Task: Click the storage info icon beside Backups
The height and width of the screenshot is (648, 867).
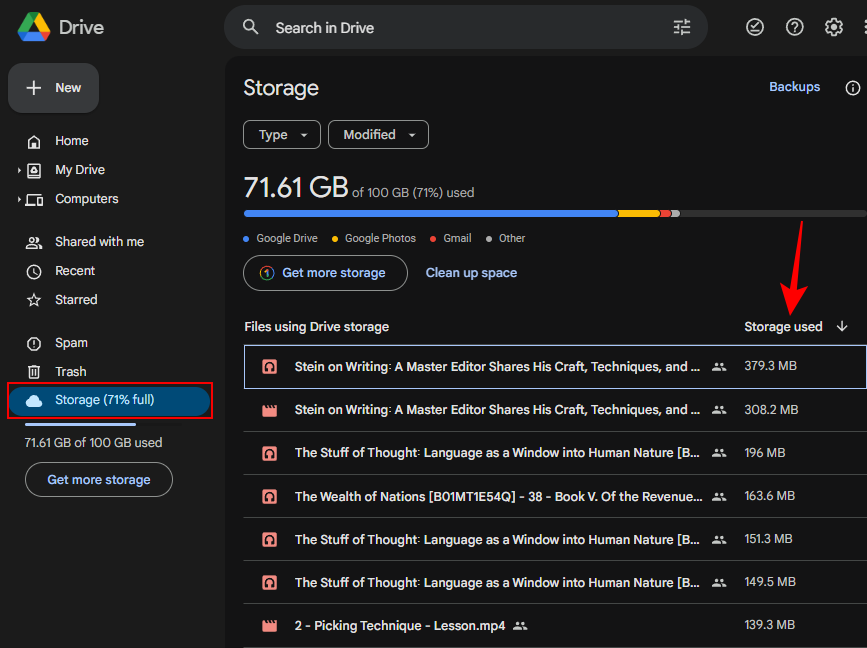Action: pyautogui.click(x=852, y=88)
